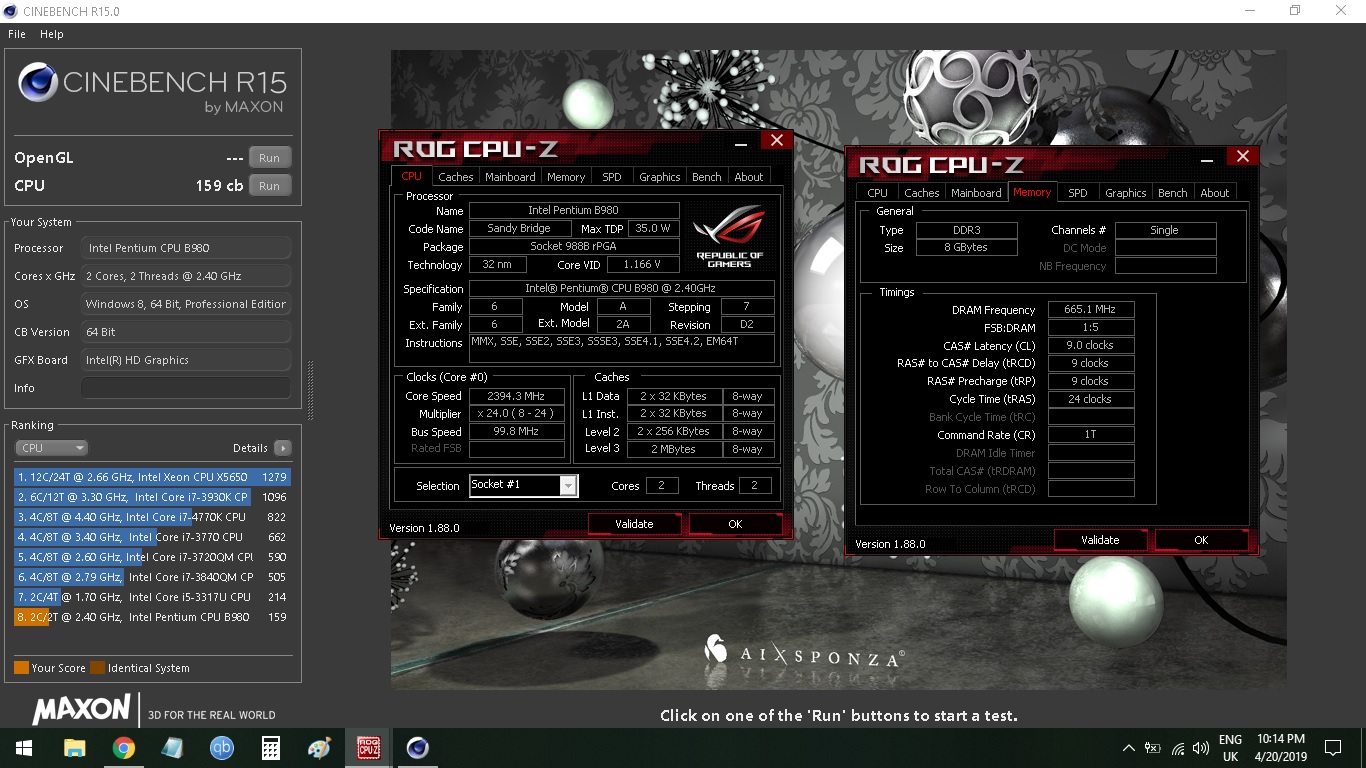Open the notebook app on the taskbar
1366x768 pixels.
[x=172, y=748]
